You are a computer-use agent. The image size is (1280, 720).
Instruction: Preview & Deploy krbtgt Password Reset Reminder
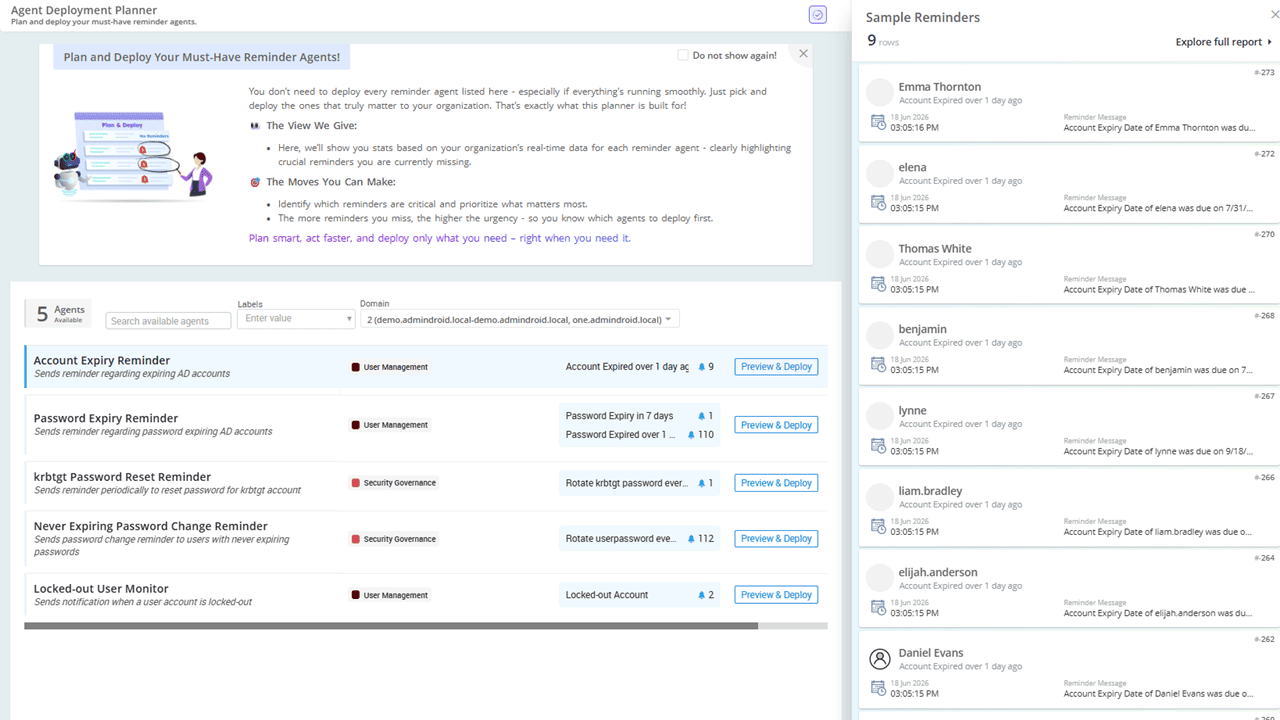tap(776, 483)
